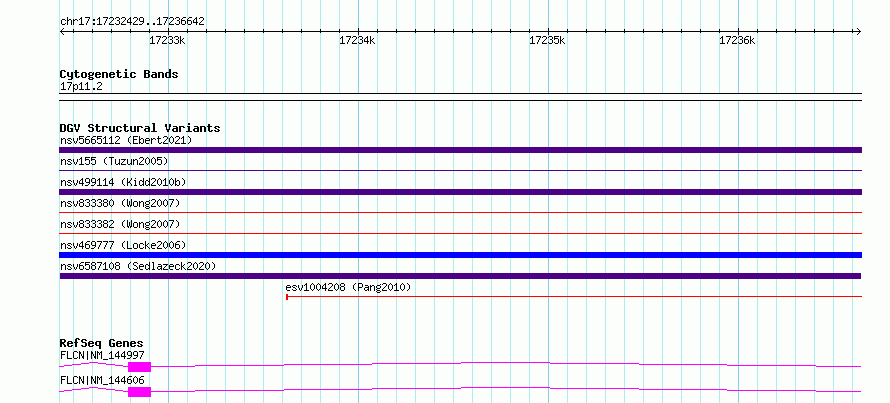Click the magenta exon box of FLCN|NM_144997
The height and width of the screenshot is (403, 890).
tap(140, 367)
